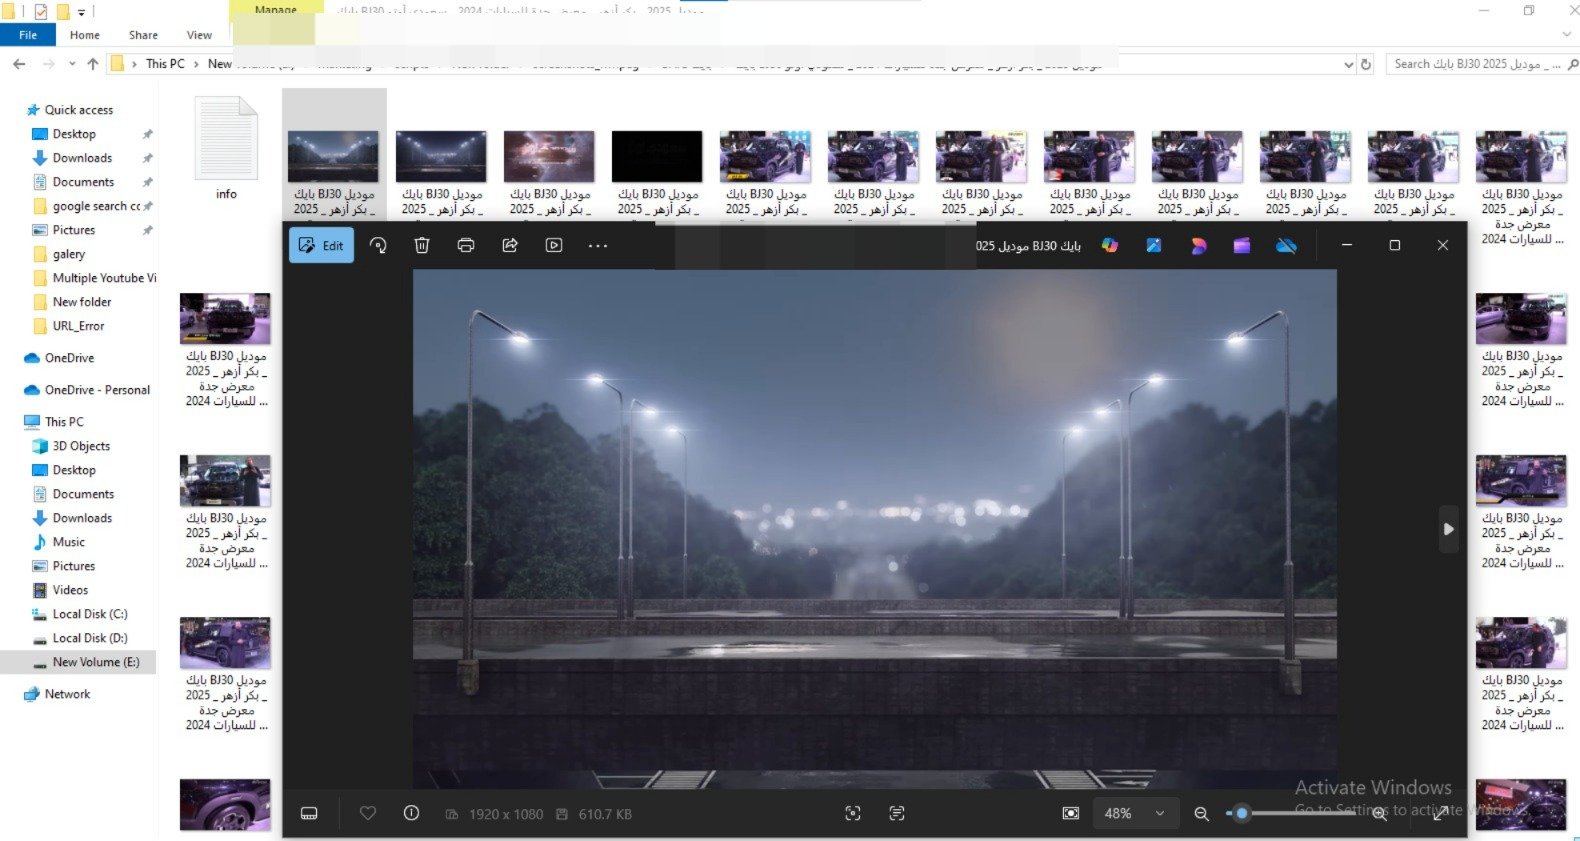Print the current photo

click(466, 245)
